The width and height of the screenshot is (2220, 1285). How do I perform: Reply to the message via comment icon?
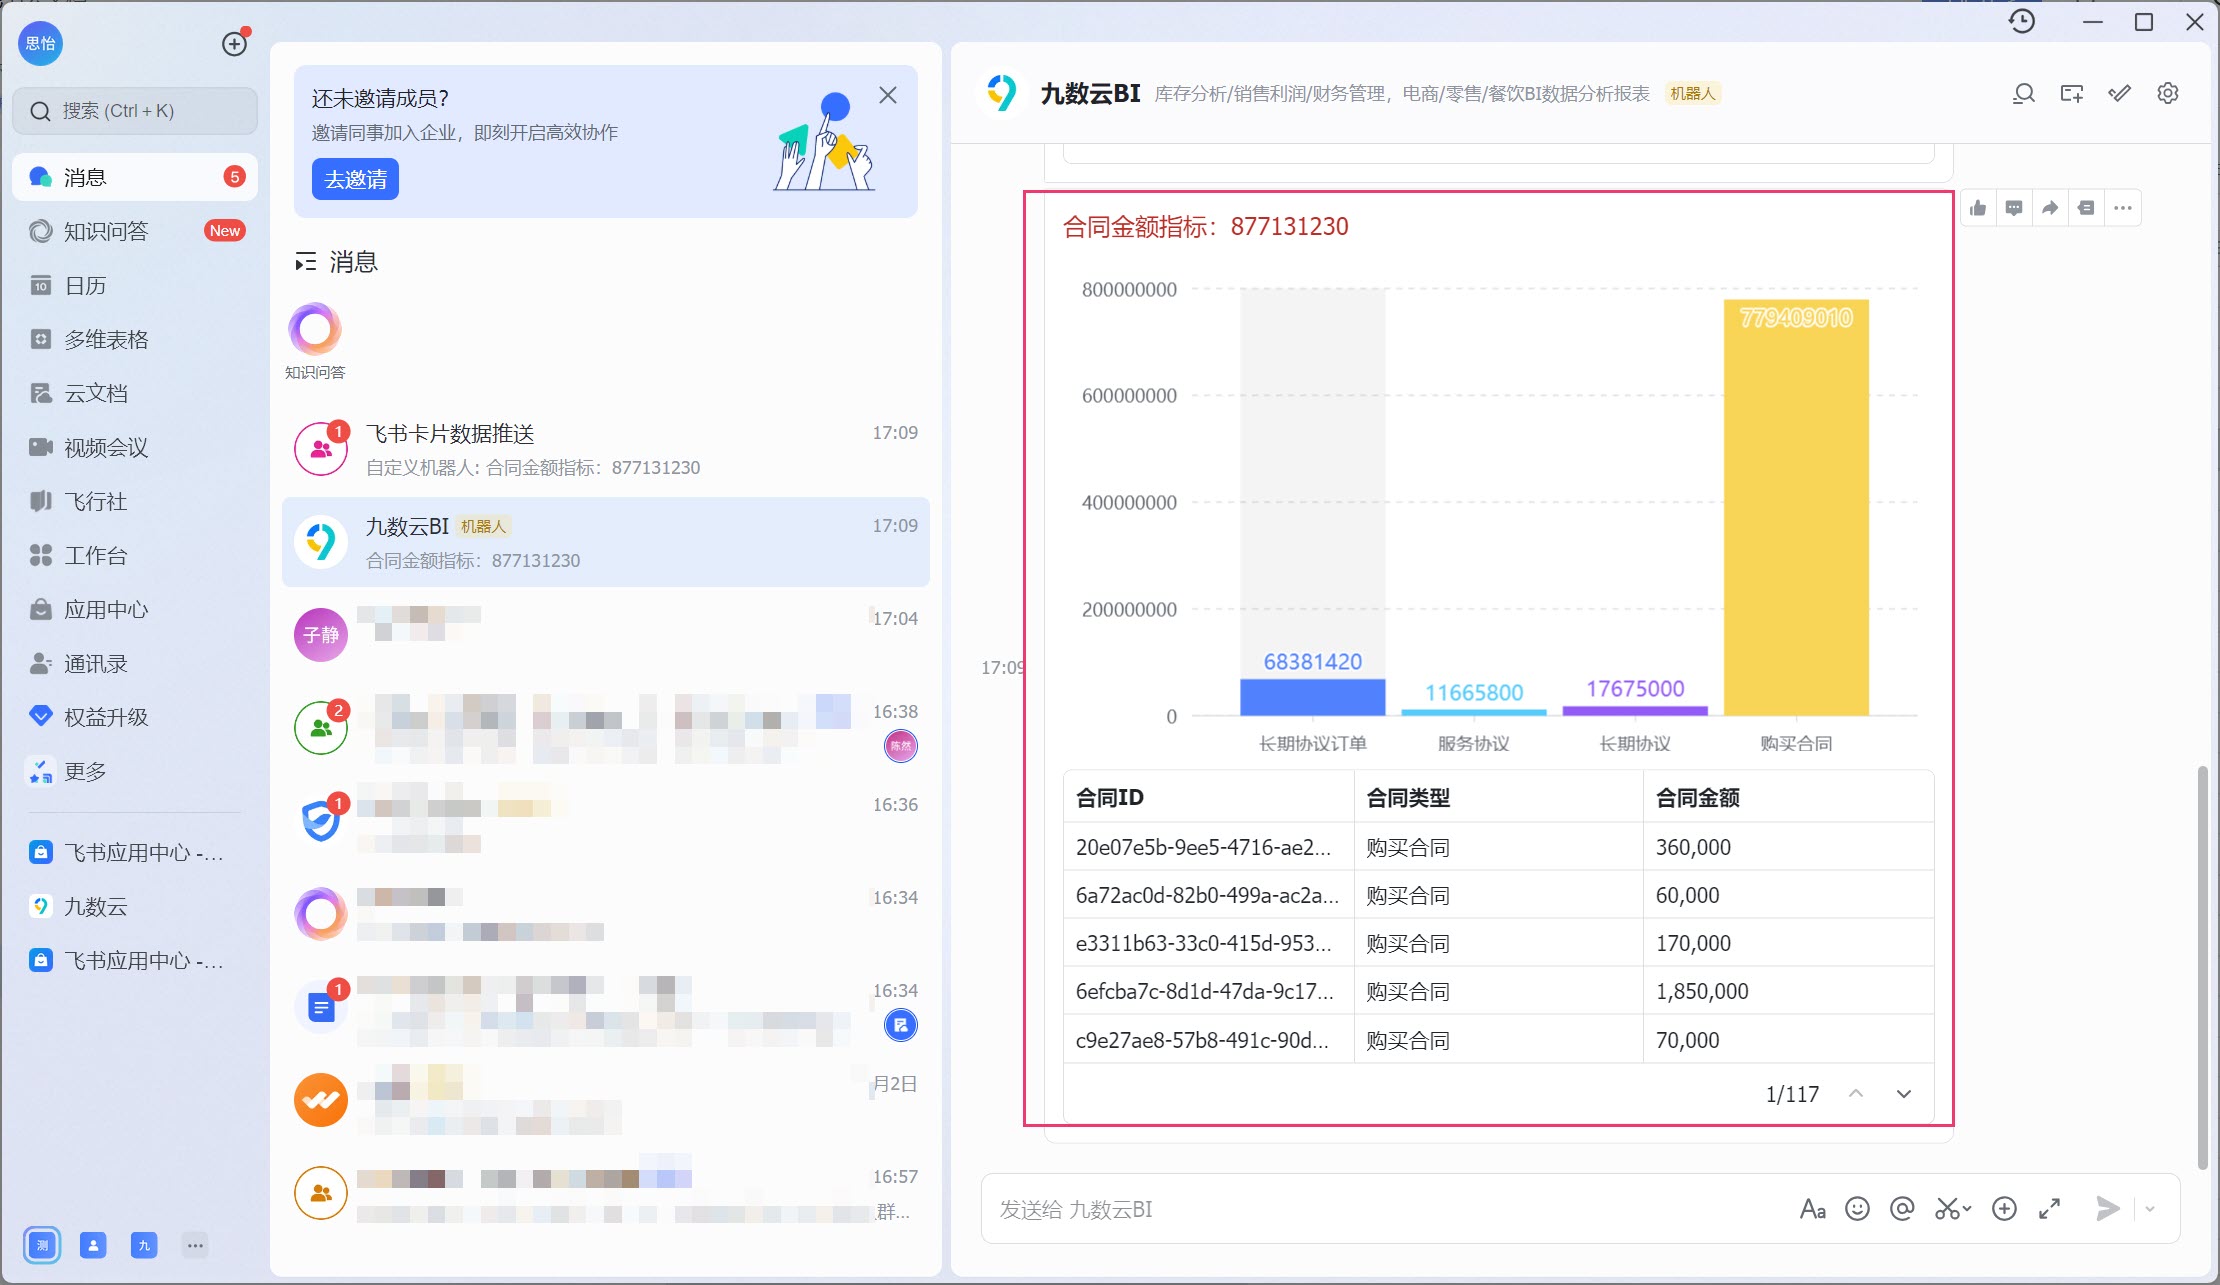[2014, 208]
